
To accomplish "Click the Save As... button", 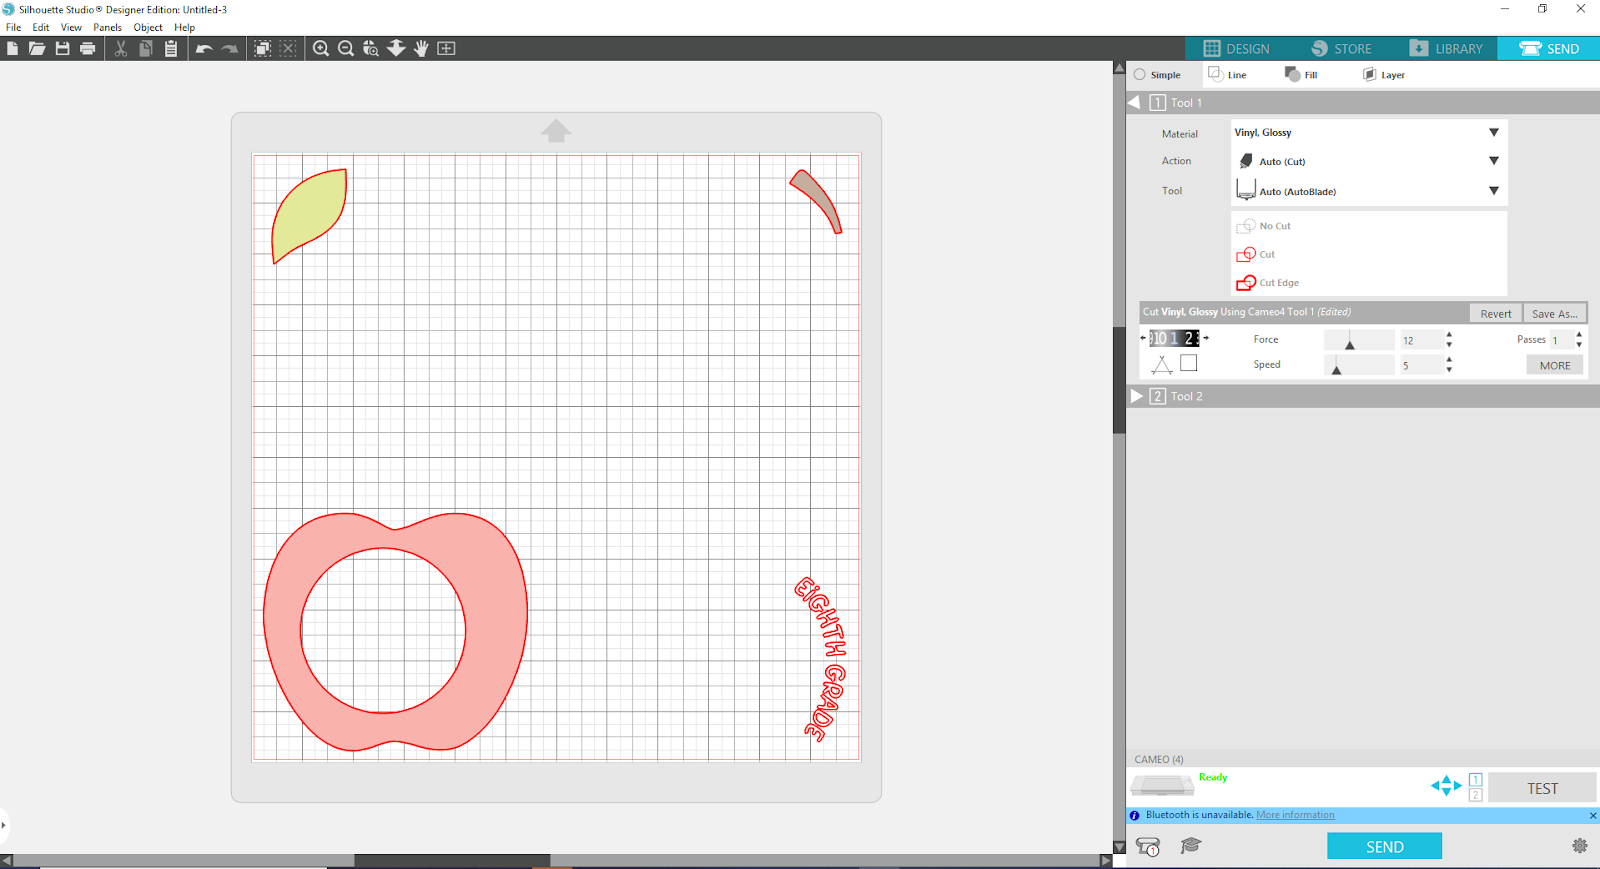I will 1555,313.
